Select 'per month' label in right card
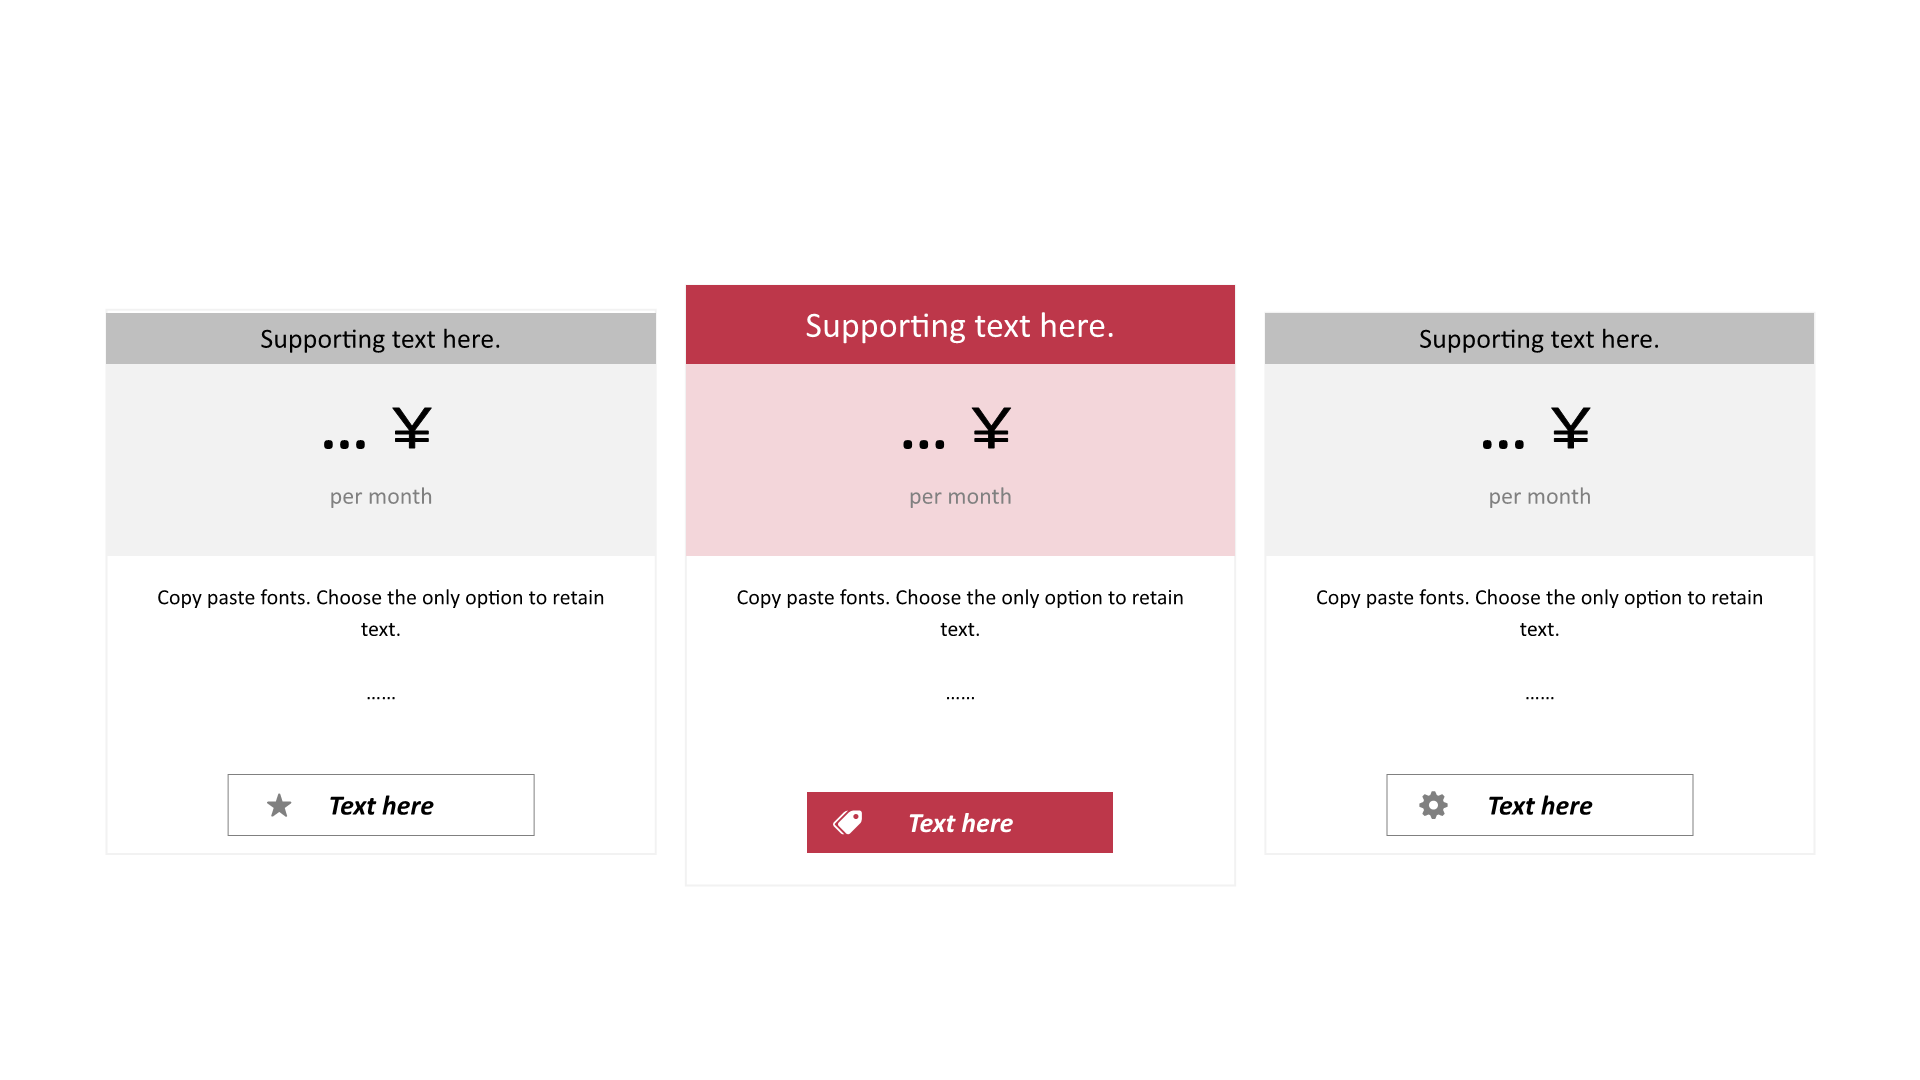The width and height of the screenshot is (1920, 1080). [1539, 497]
